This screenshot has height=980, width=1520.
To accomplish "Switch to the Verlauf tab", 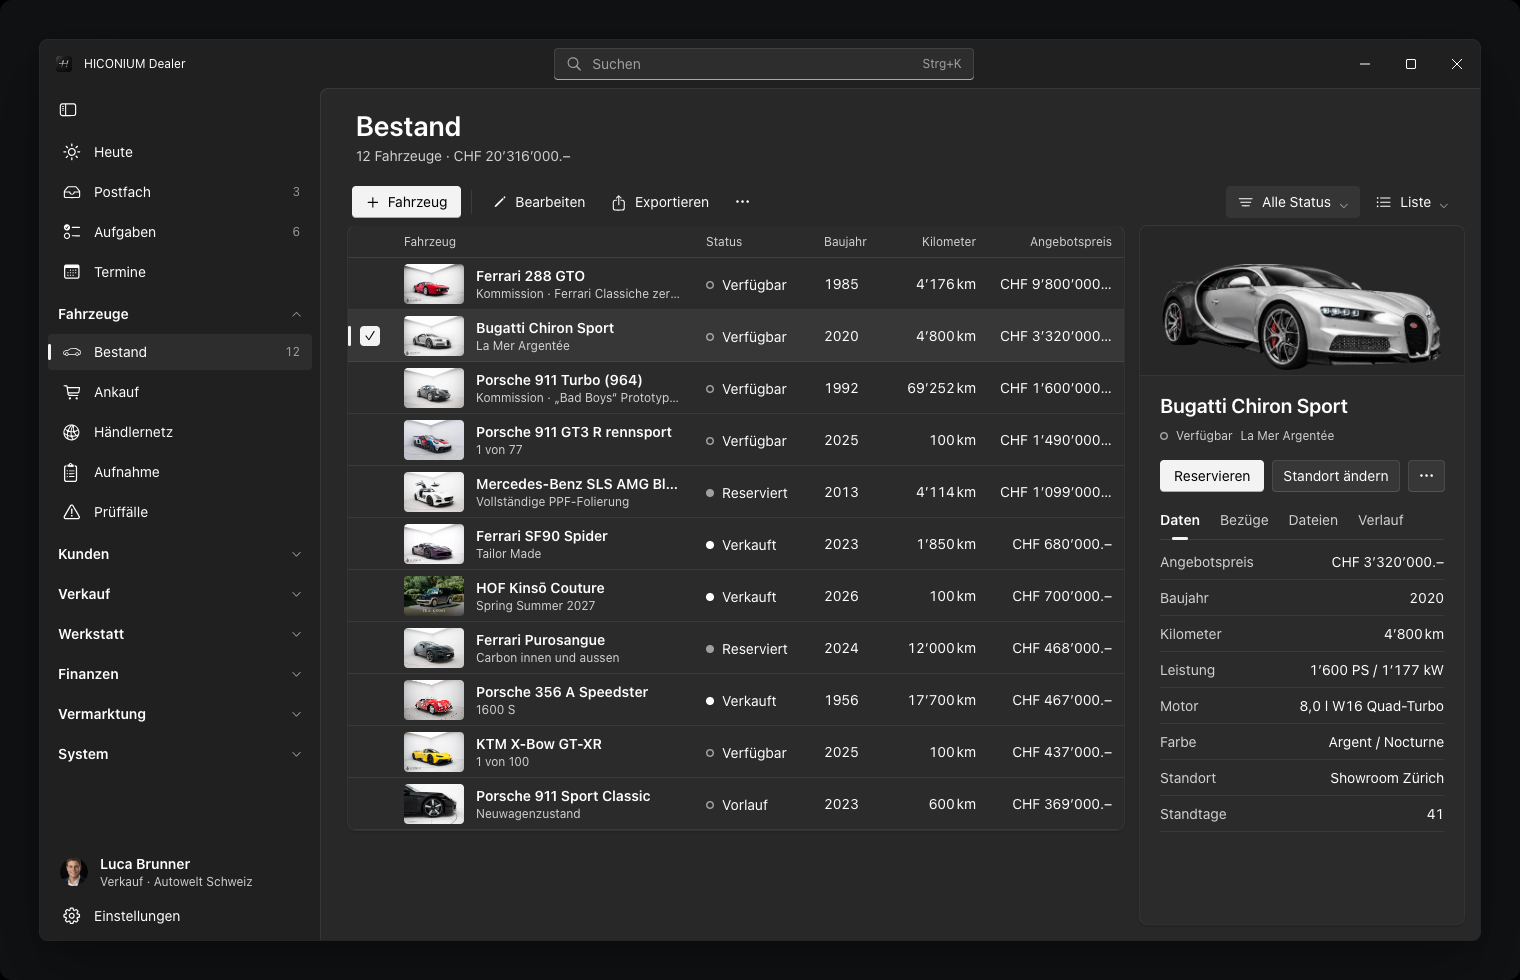I will point(1380,520).
